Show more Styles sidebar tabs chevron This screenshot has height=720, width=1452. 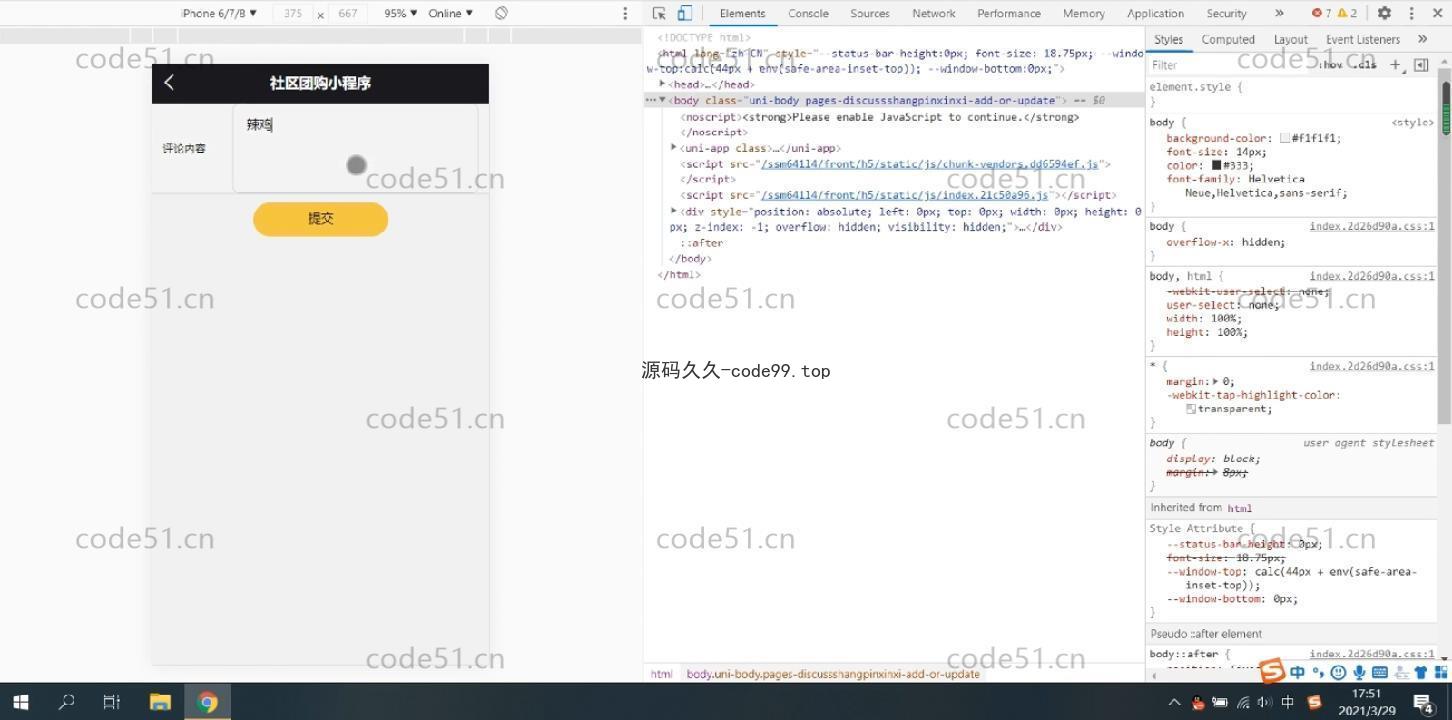[x=1422, y=39]
